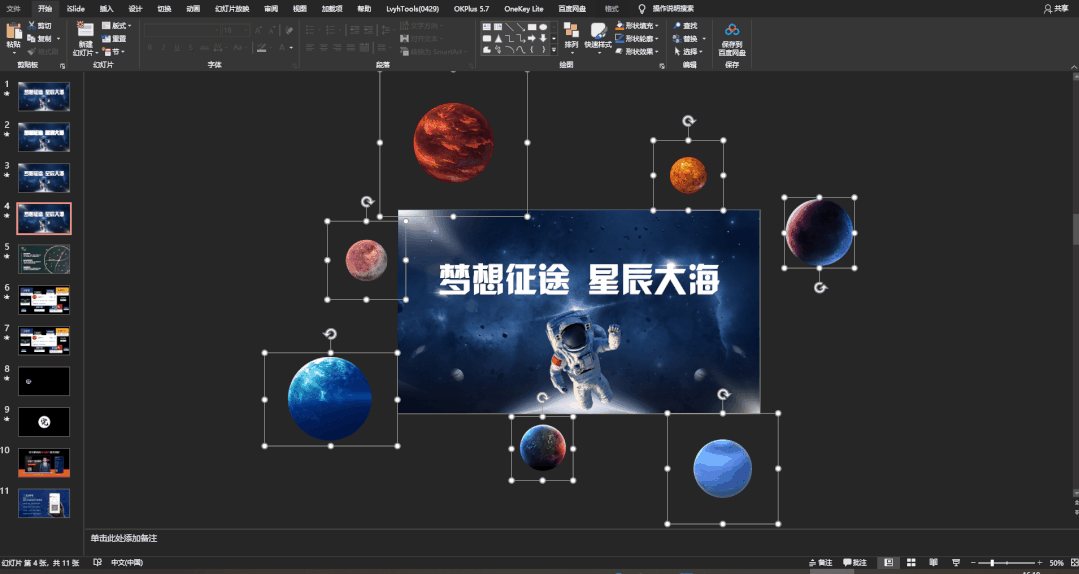The image size is (1079, 574).
Task: Select slide 5 thumbnail in panel
Action: 44,259
